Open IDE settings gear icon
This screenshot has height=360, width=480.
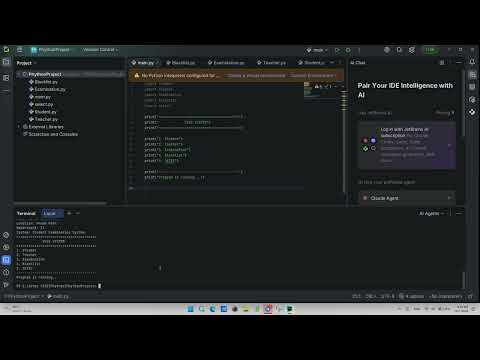tap(412, 50)
